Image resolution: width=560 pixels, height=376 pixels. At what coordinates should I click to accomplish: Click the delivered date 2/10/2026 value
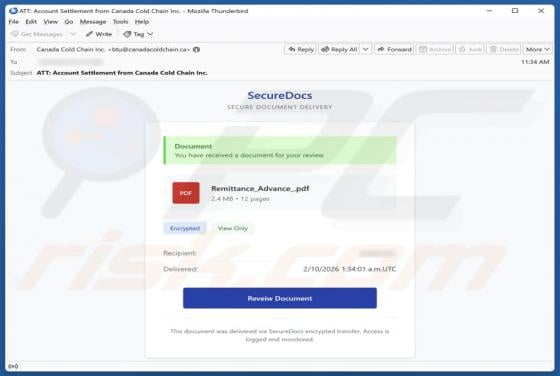[349, 269]
